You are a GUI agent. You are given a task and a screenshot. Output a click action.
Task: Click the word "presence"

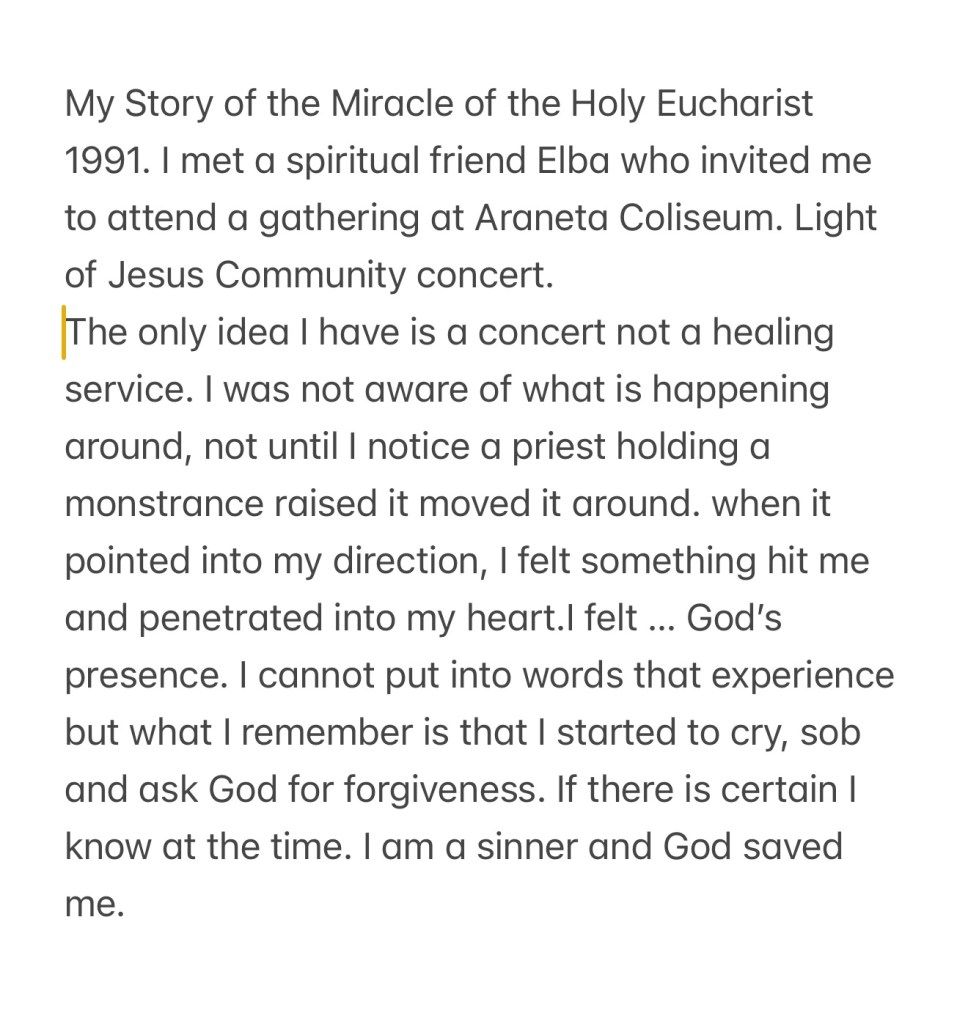tap(140, 676)
